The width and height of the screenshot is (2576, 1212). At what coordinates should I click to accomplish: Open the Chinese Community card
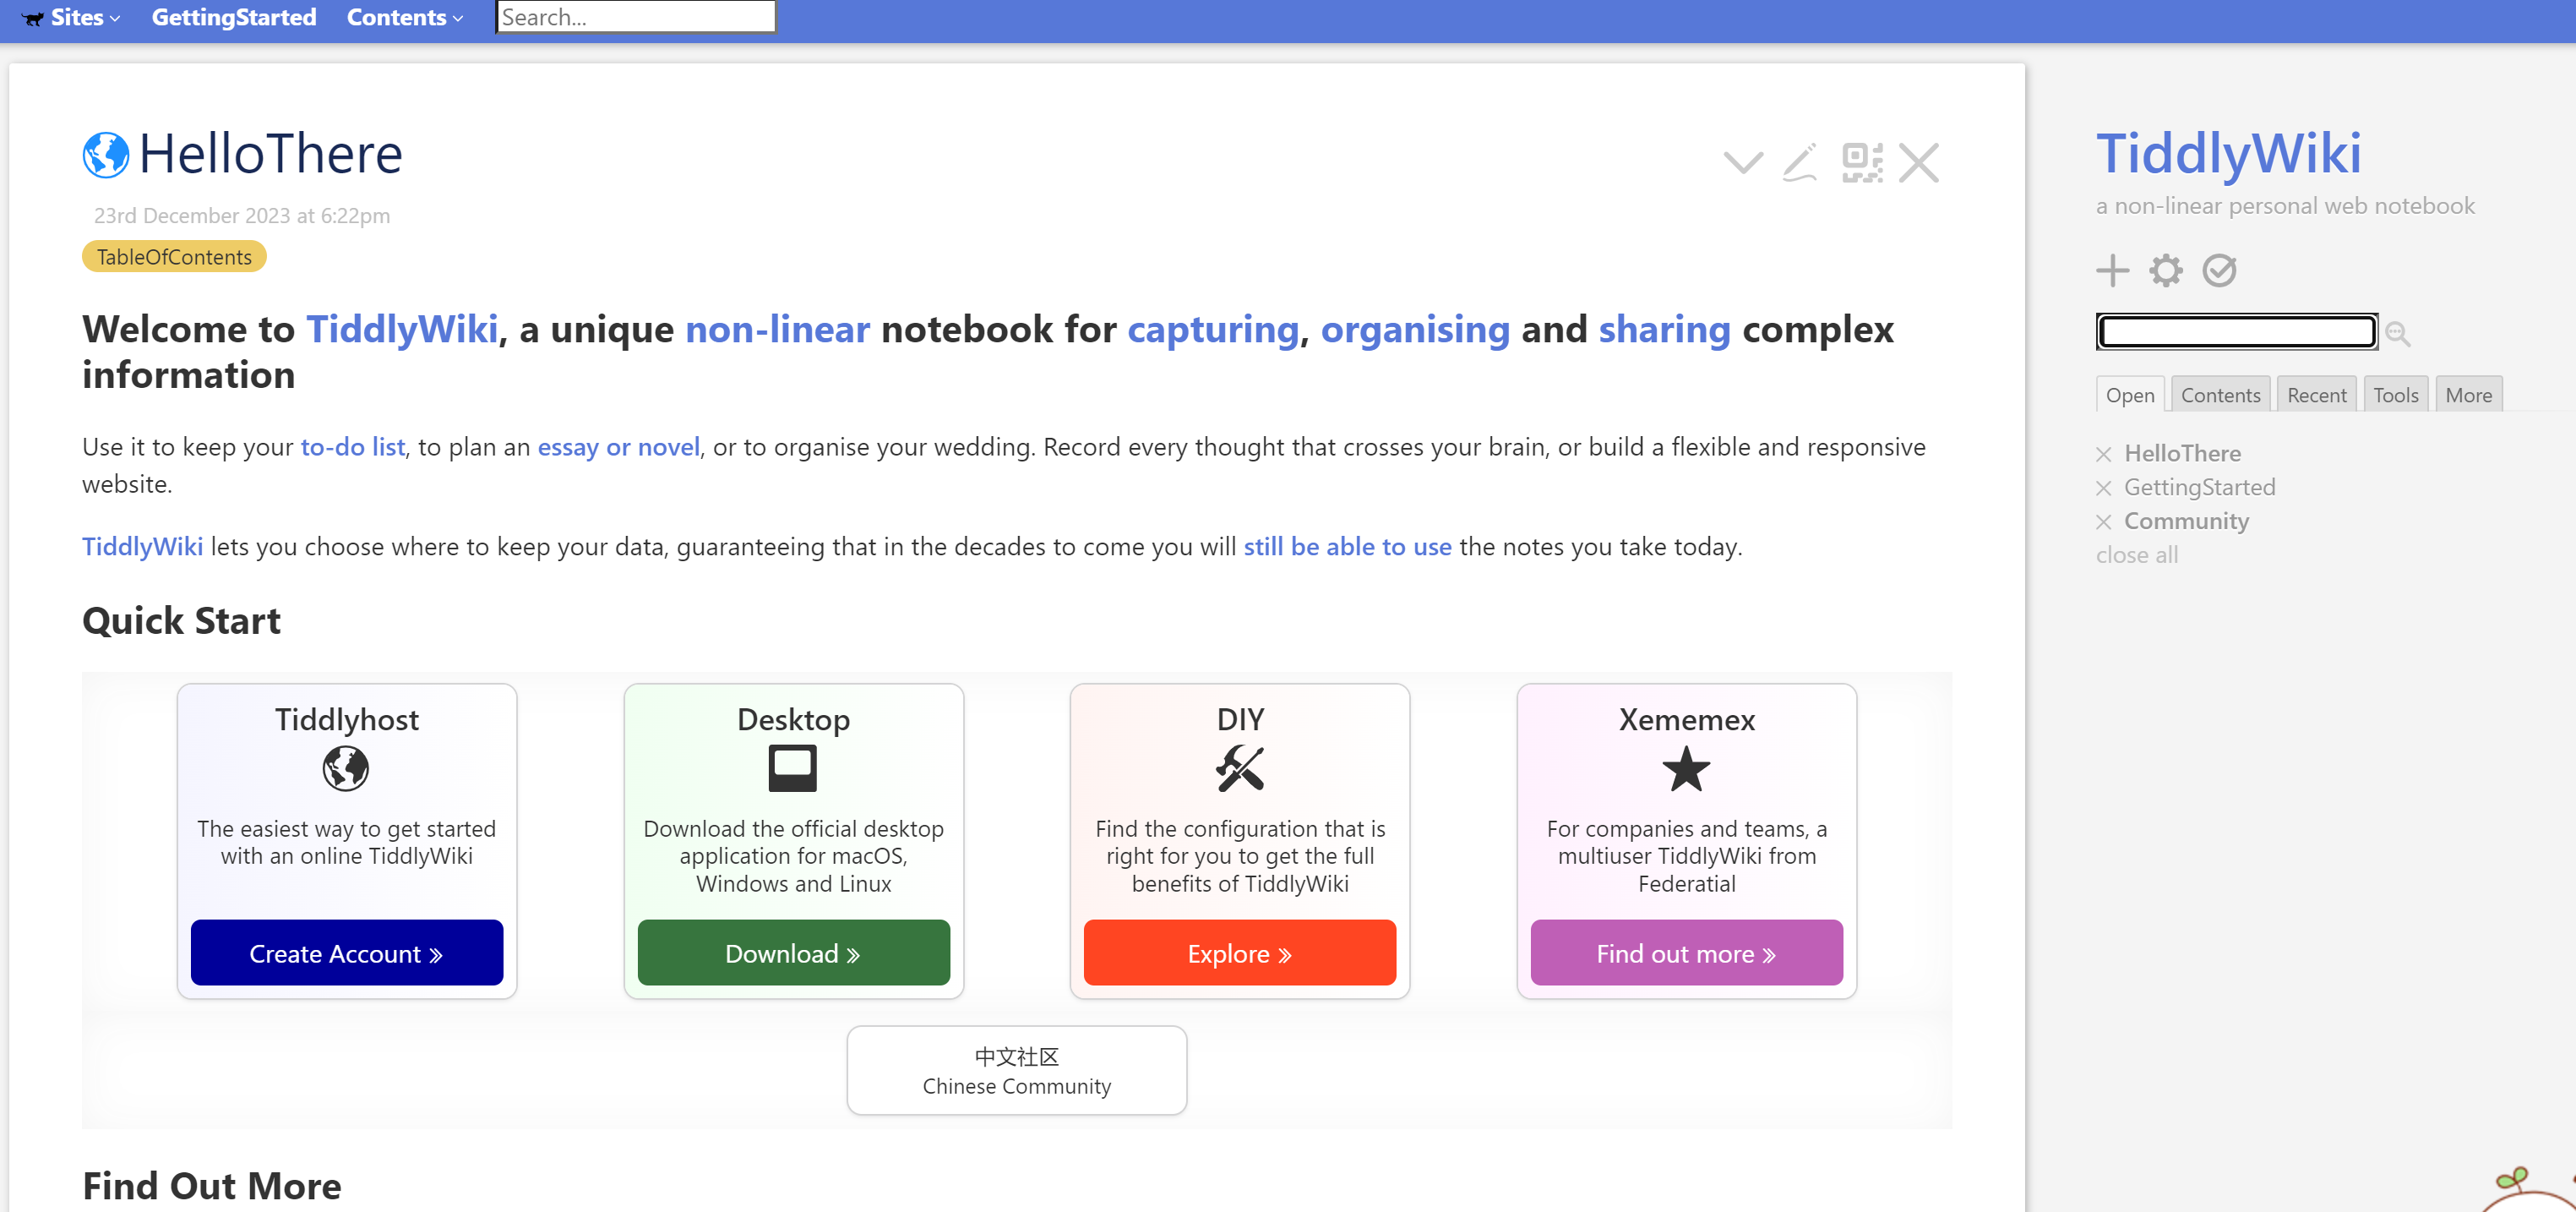[x=1016, y=1071]
